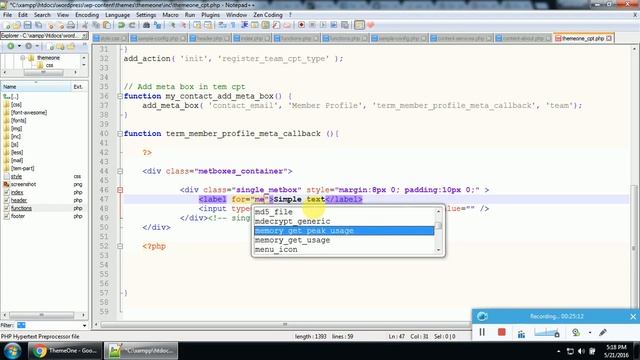Click the pencil annotate icon in recorder
The width and height of the screenshot is (640, 360).
point(603,332)
